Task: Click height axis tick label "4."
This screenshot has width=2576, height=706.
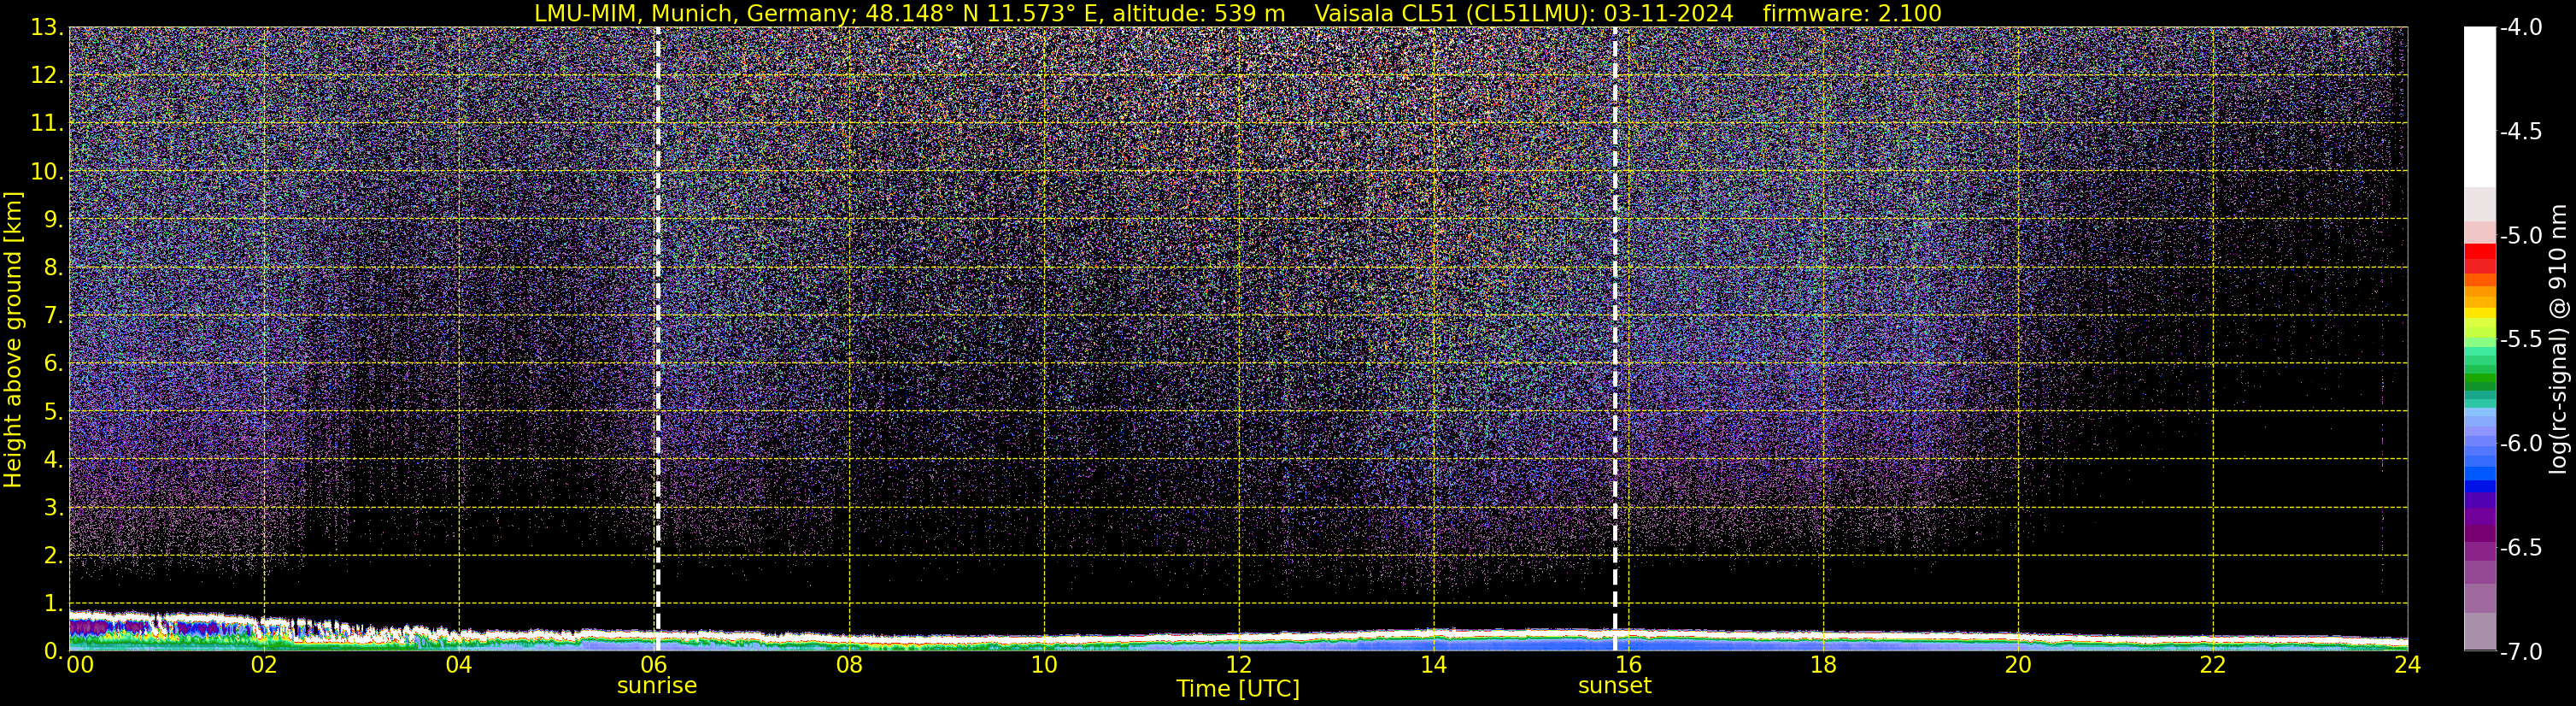Action: [53, 459]
